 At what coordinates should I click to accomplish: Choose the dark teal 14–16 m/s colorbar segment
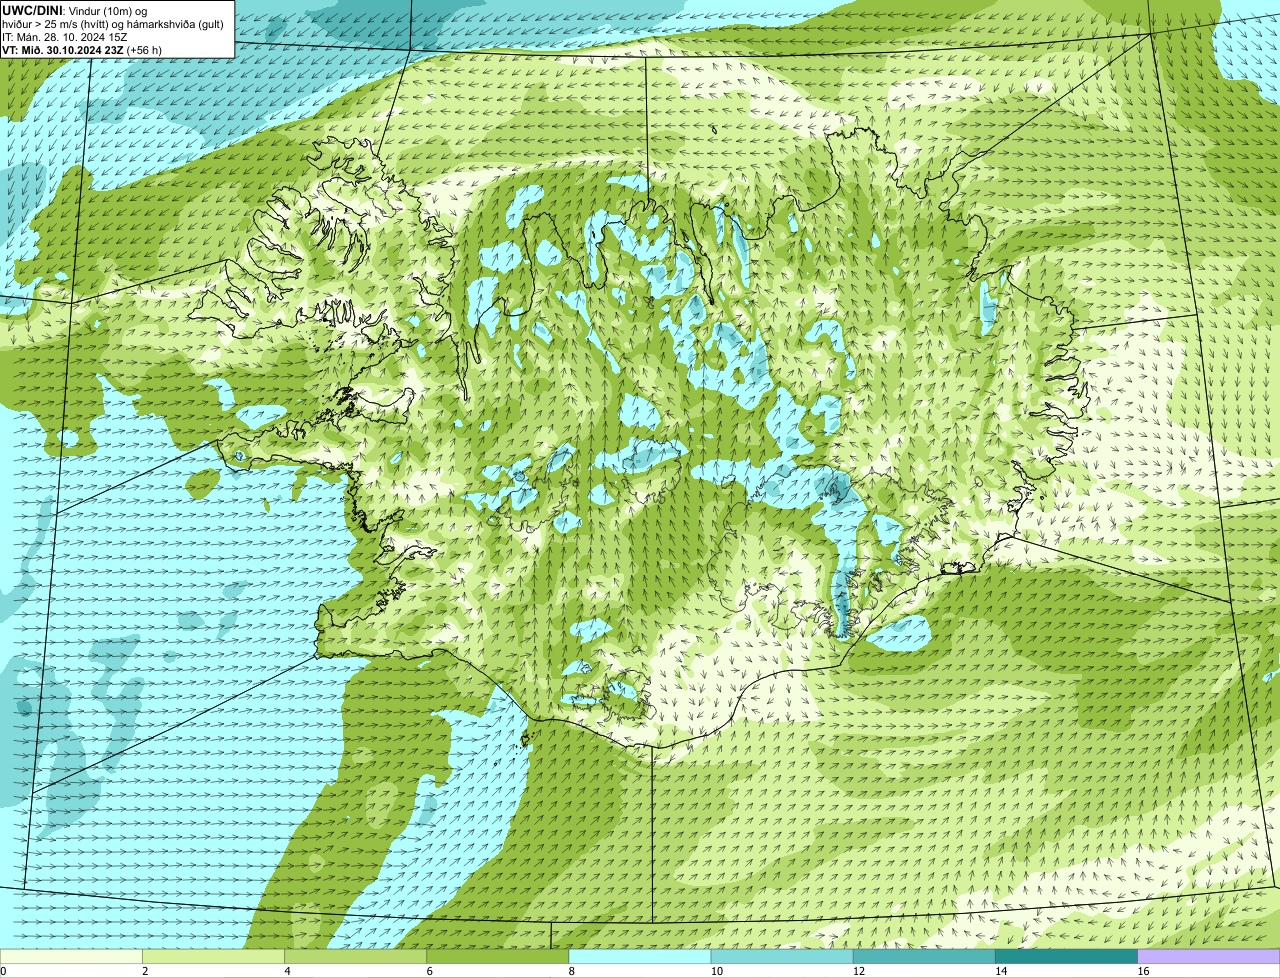click(1067, 957)
